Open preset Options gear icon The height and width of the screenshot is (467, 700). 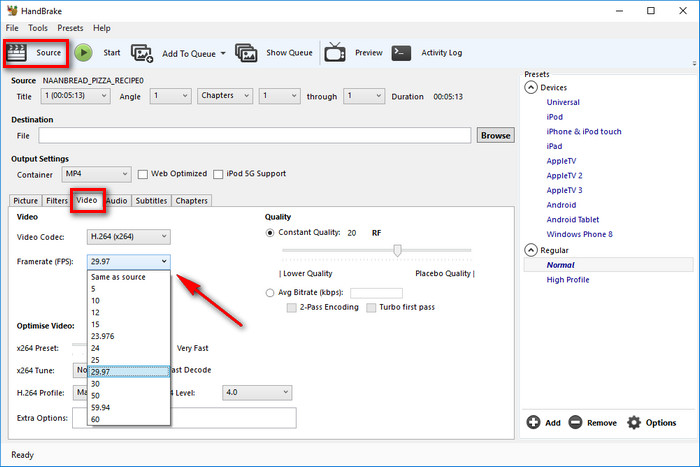coord(634,422)
